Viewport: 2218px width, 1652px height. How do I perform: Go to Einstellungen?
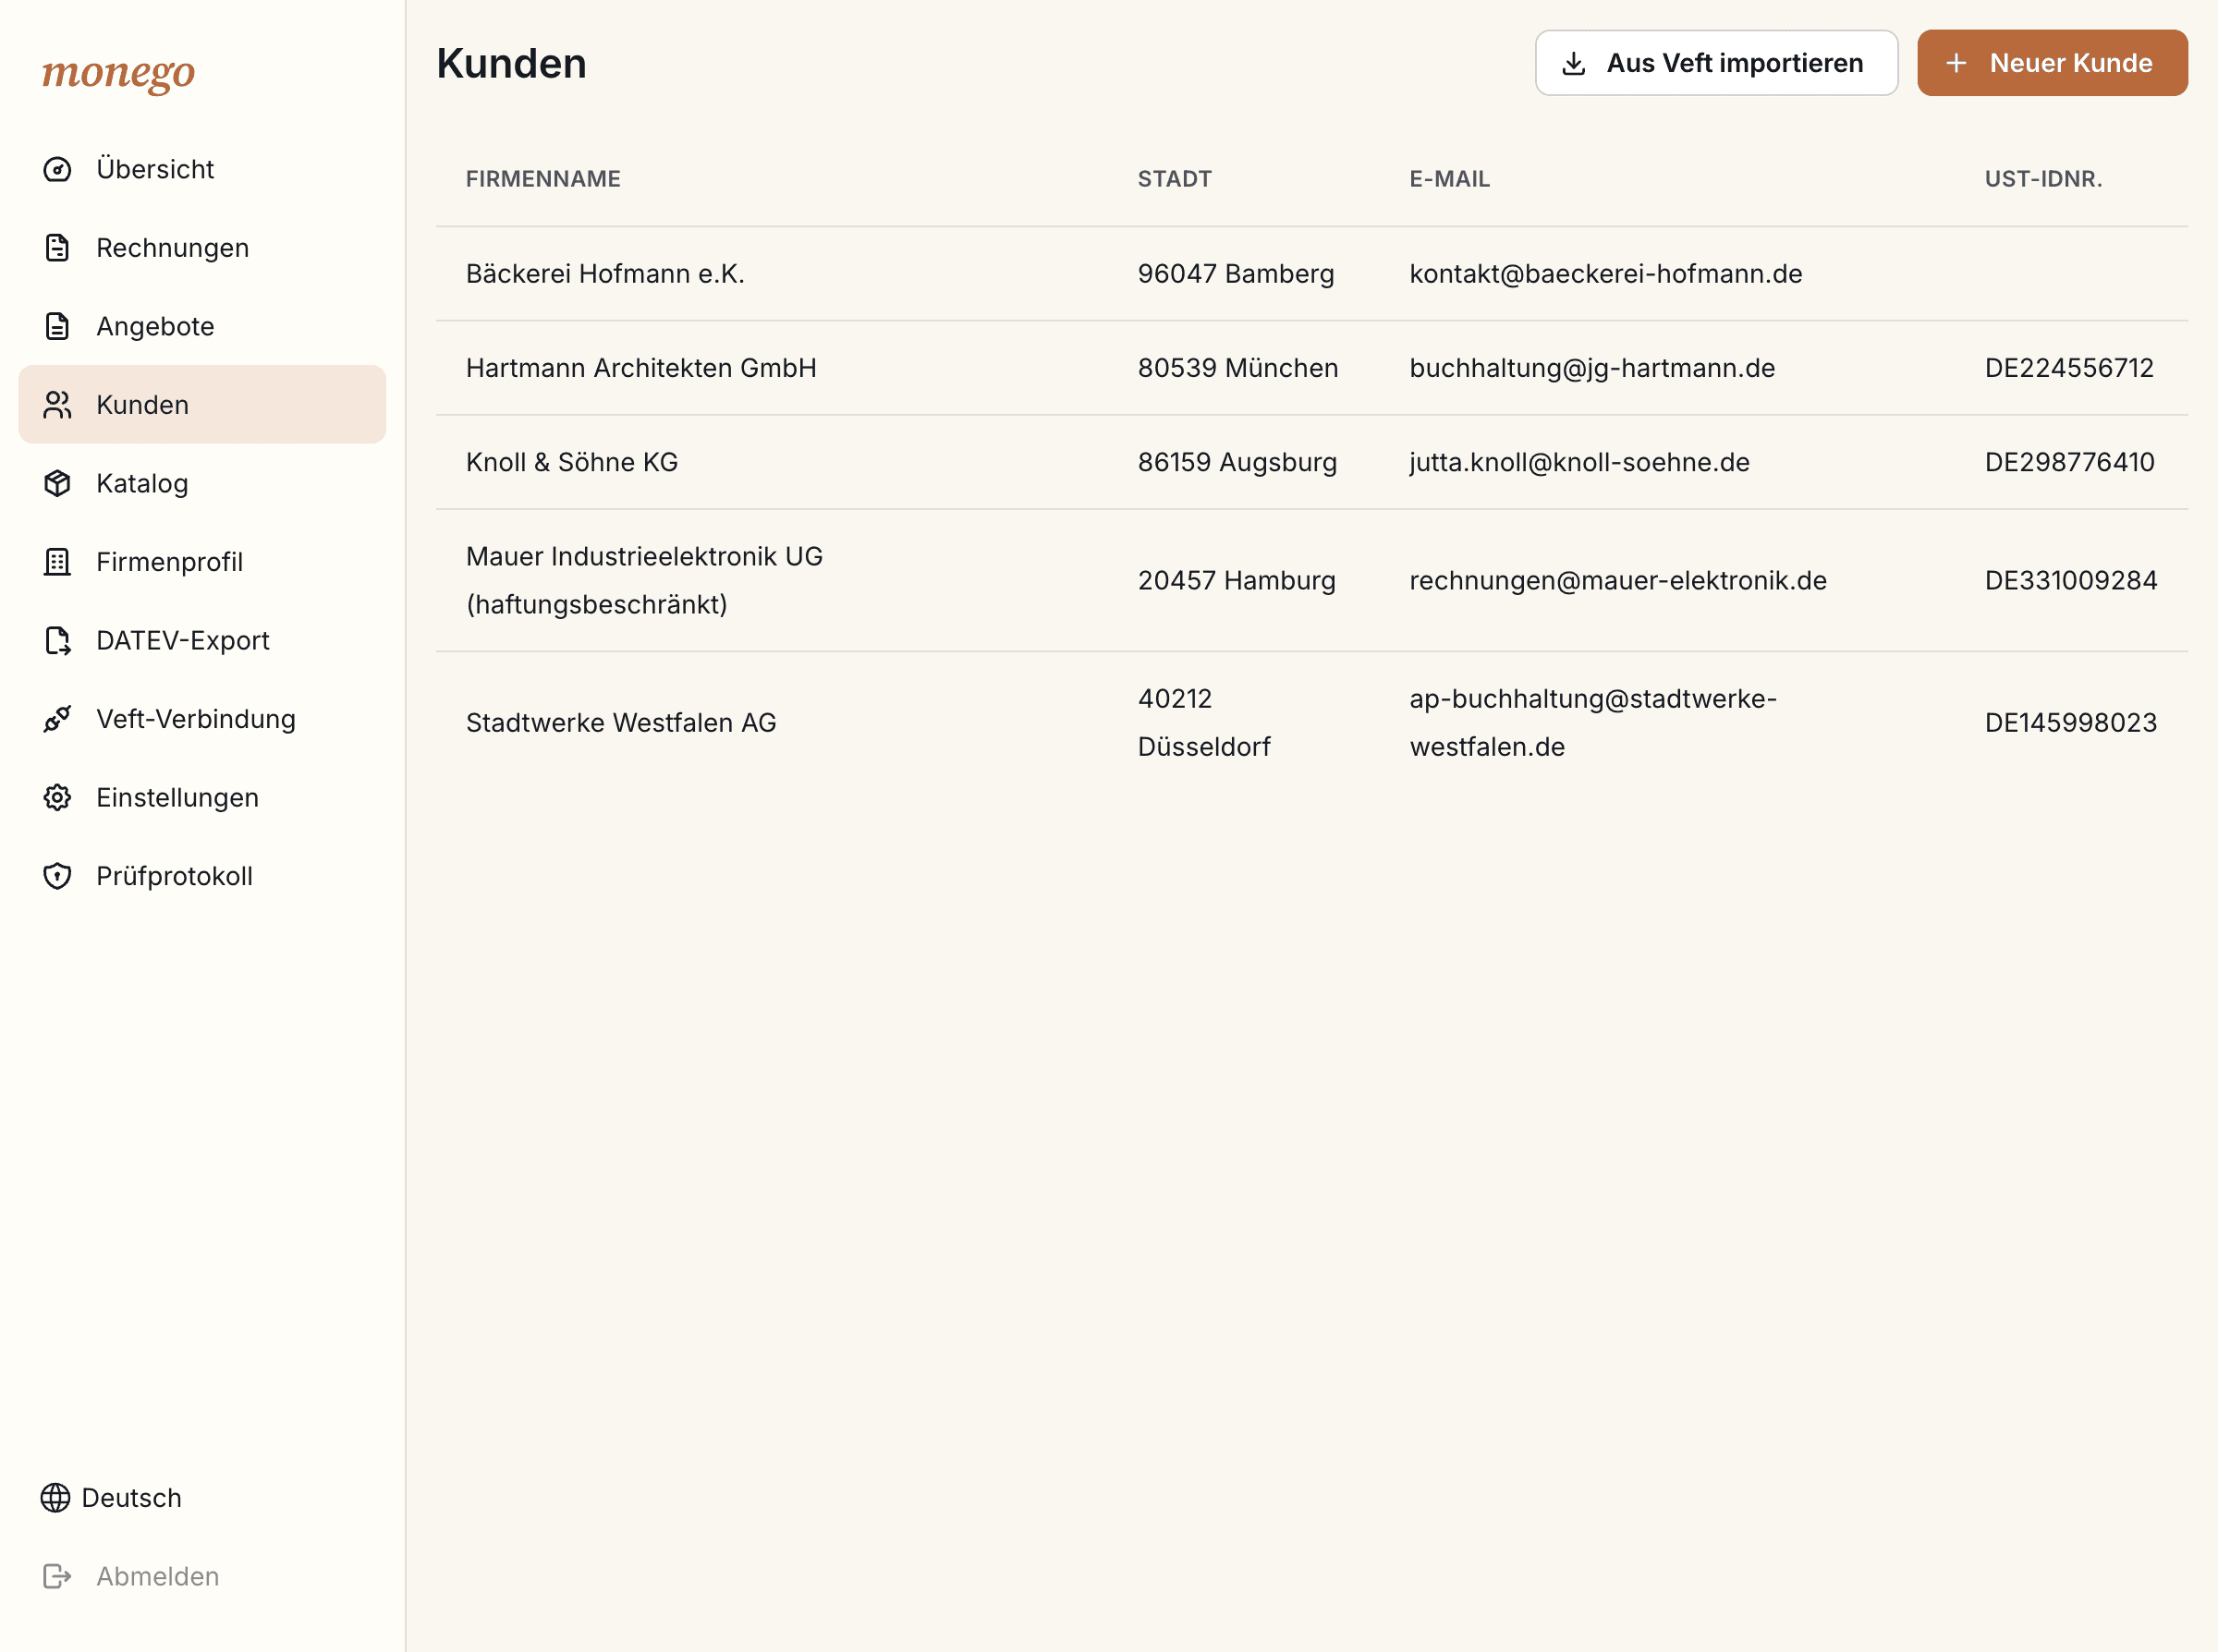click(x=202, y=797)
